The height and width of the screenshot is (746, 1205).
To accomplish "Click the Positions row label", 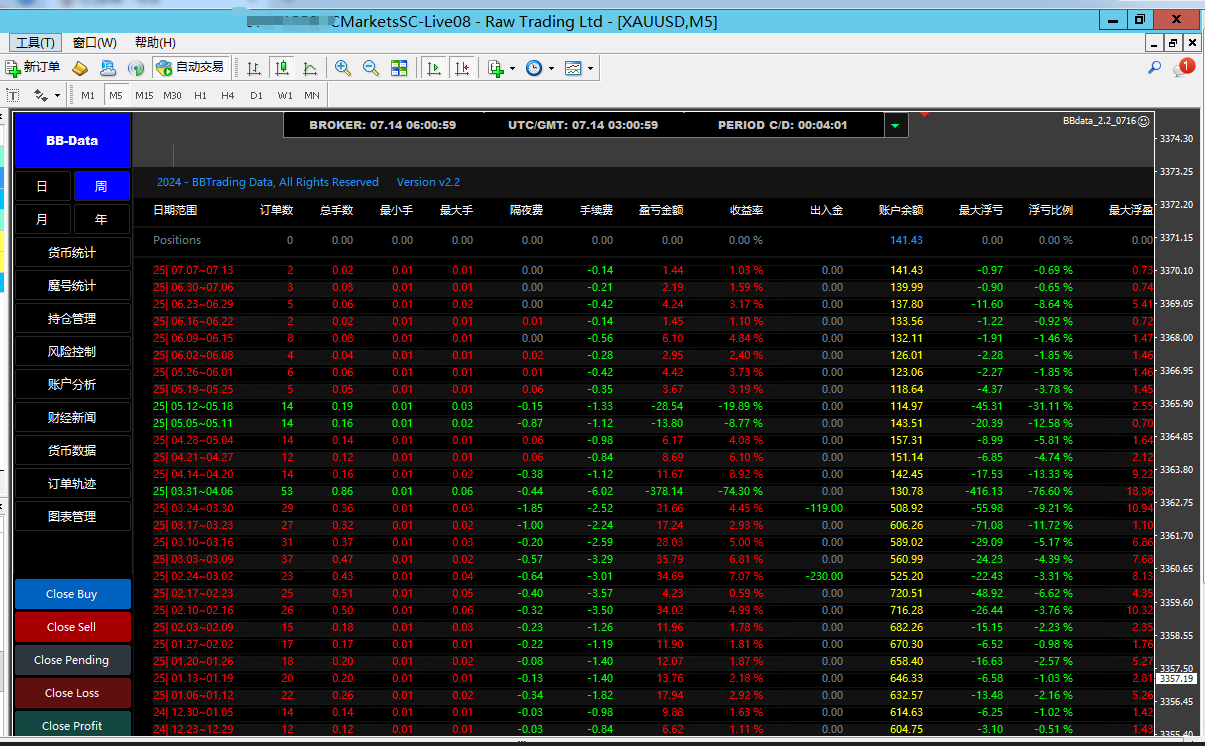I will [177, 240].
